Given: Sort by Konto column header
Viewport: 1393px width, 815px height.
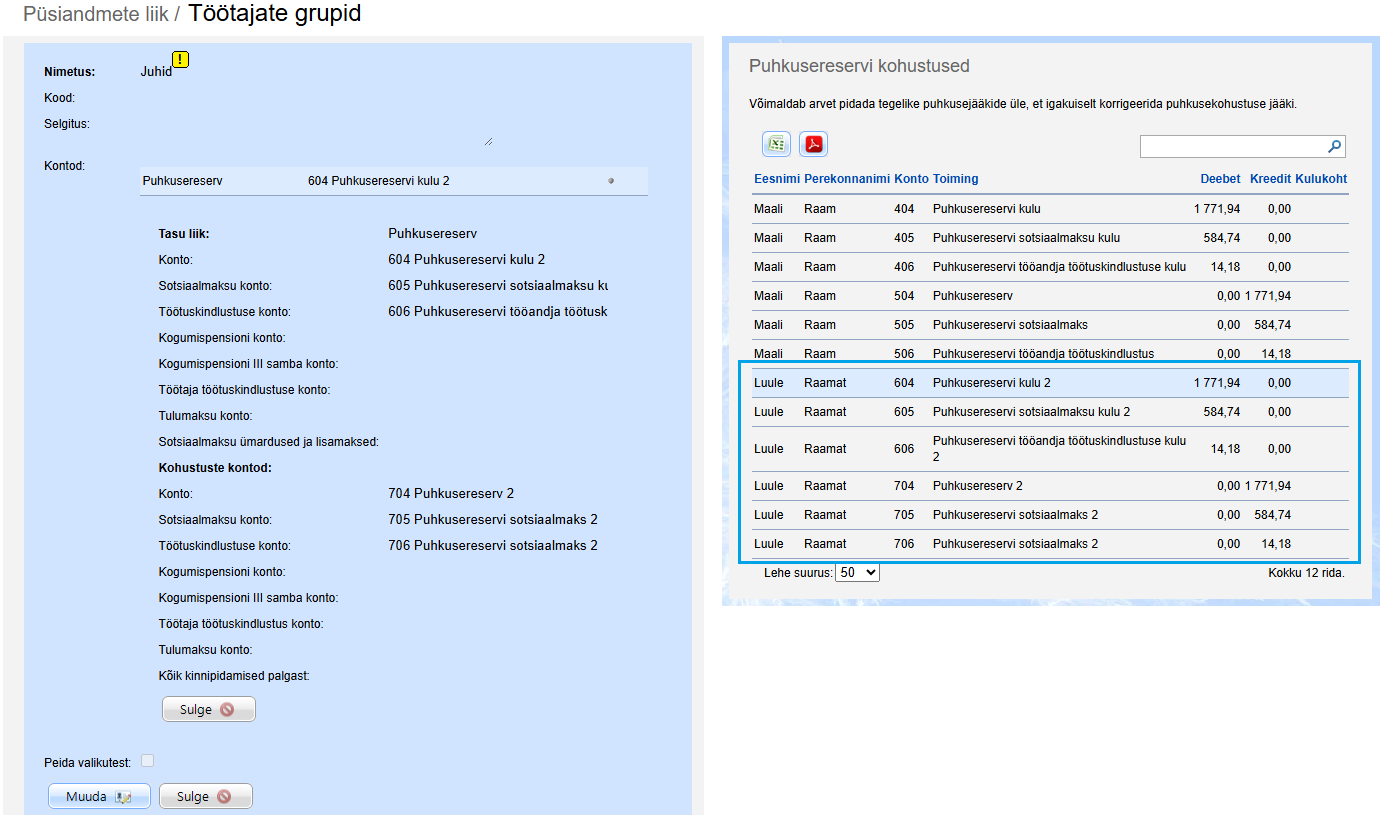Looking at the screenshot, I should point(911,179).
